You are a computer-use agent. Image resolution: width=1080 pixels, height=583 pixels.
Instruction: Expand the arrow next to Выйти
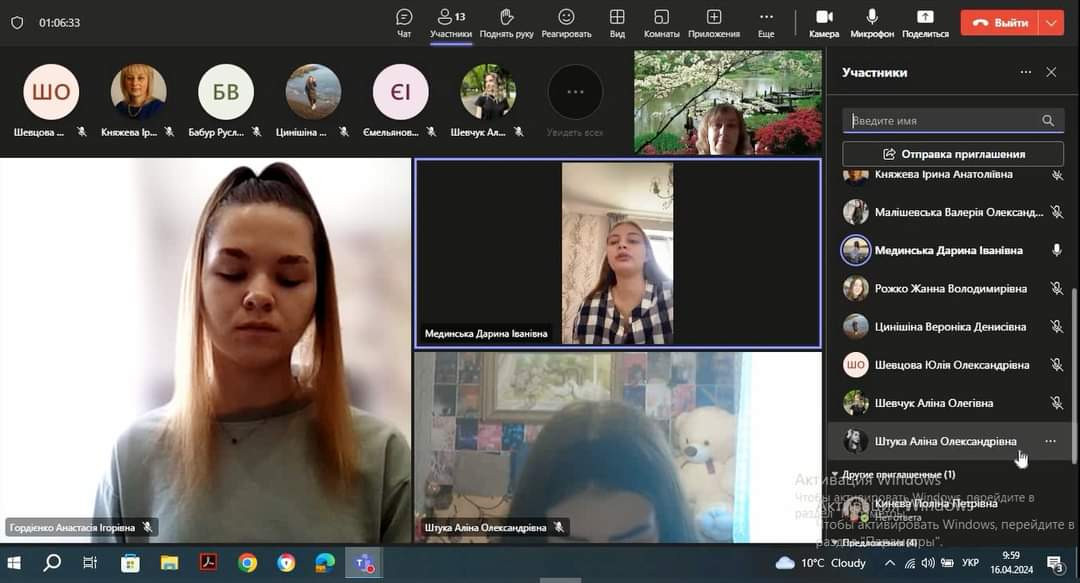click(x=1052, y=23)
